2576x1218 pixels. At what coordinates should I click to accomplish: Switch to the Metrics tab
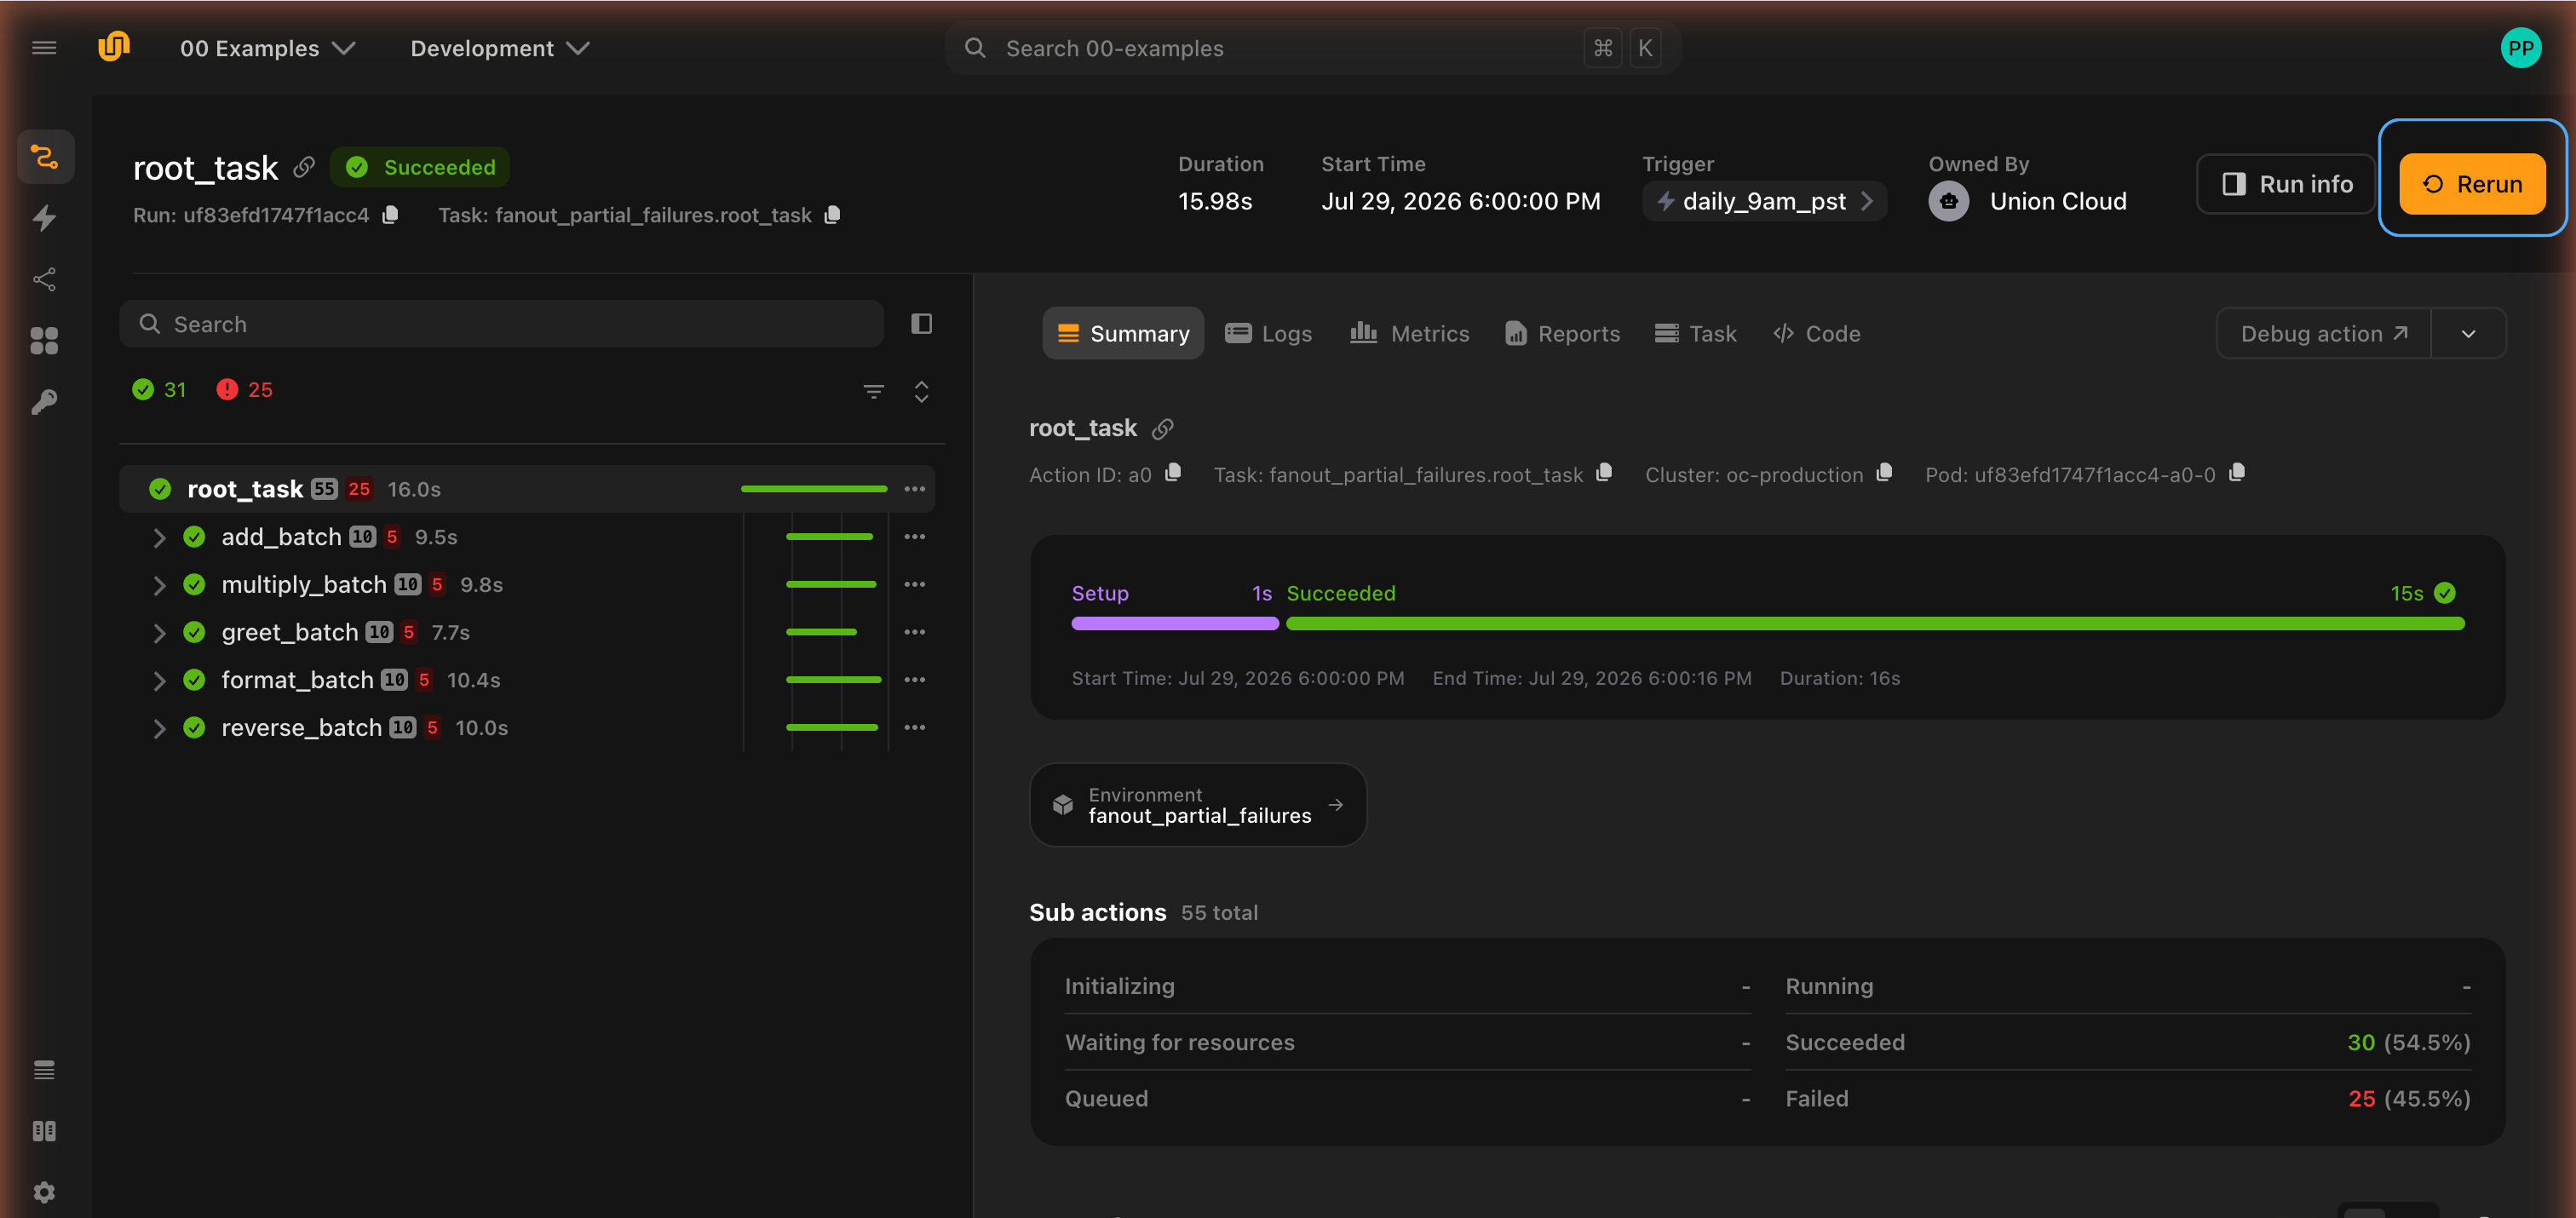coord(1409,334)
